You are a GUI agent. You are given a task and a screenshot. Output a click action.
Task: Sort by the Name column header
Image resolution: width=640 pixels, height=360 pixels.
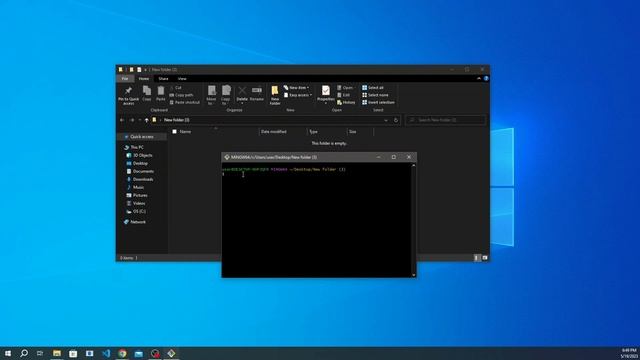click(x=185, y=131)
